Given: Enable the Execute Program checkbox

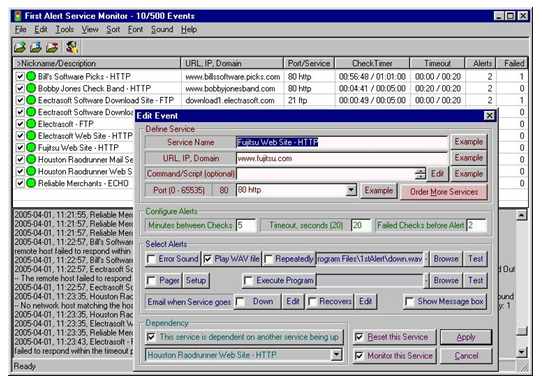Looking at the screenshot, I should pos(248,280).
